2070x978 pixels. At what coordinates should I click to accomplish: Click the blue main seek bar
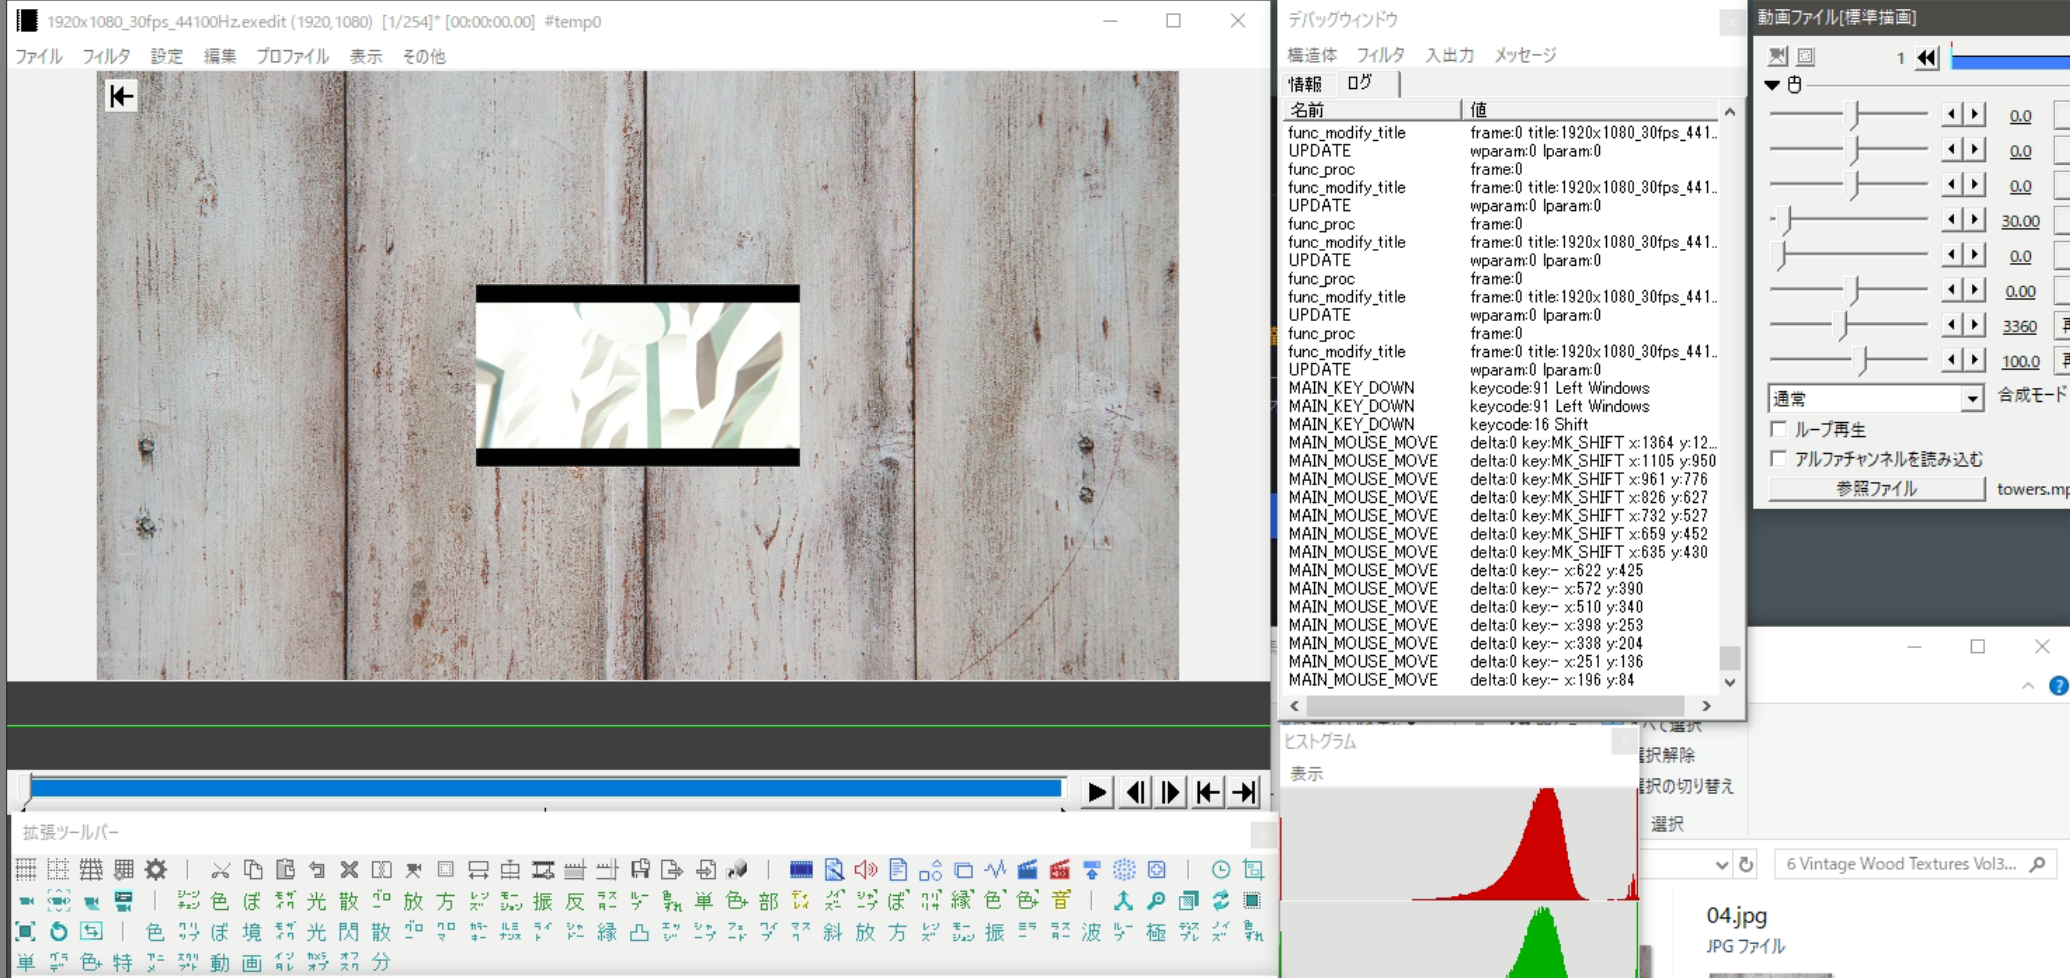(545, 788)
